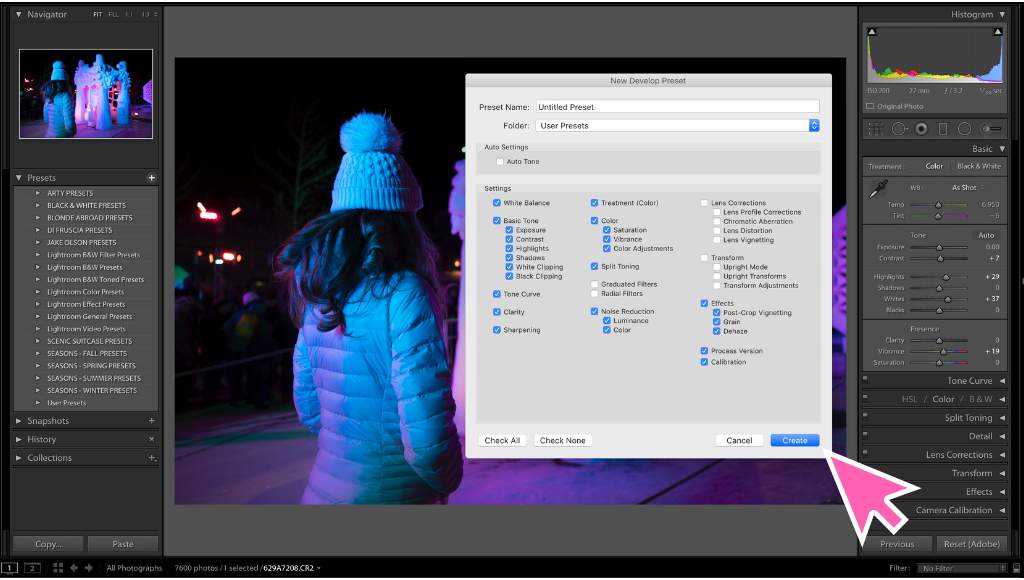Toggle the Split Toning panel switch

coord(865,415)
